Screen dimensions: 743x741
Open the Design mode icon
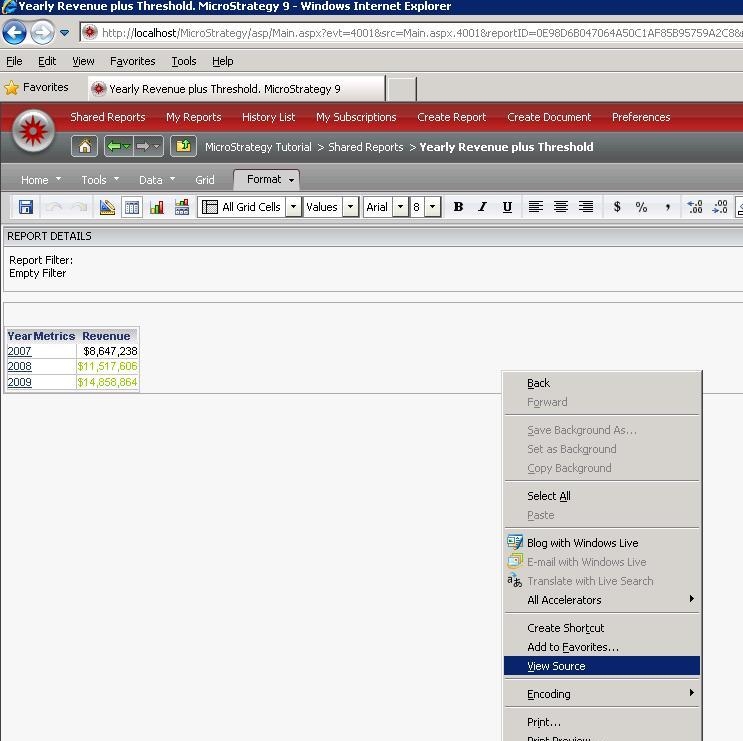pyautogui.click(x=107, y=207)
